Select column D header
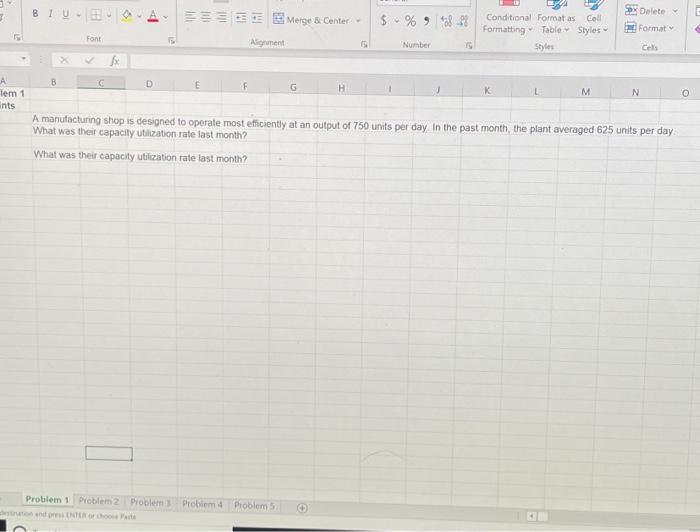This screenshot has width=700, height=532. click(149, 84)
